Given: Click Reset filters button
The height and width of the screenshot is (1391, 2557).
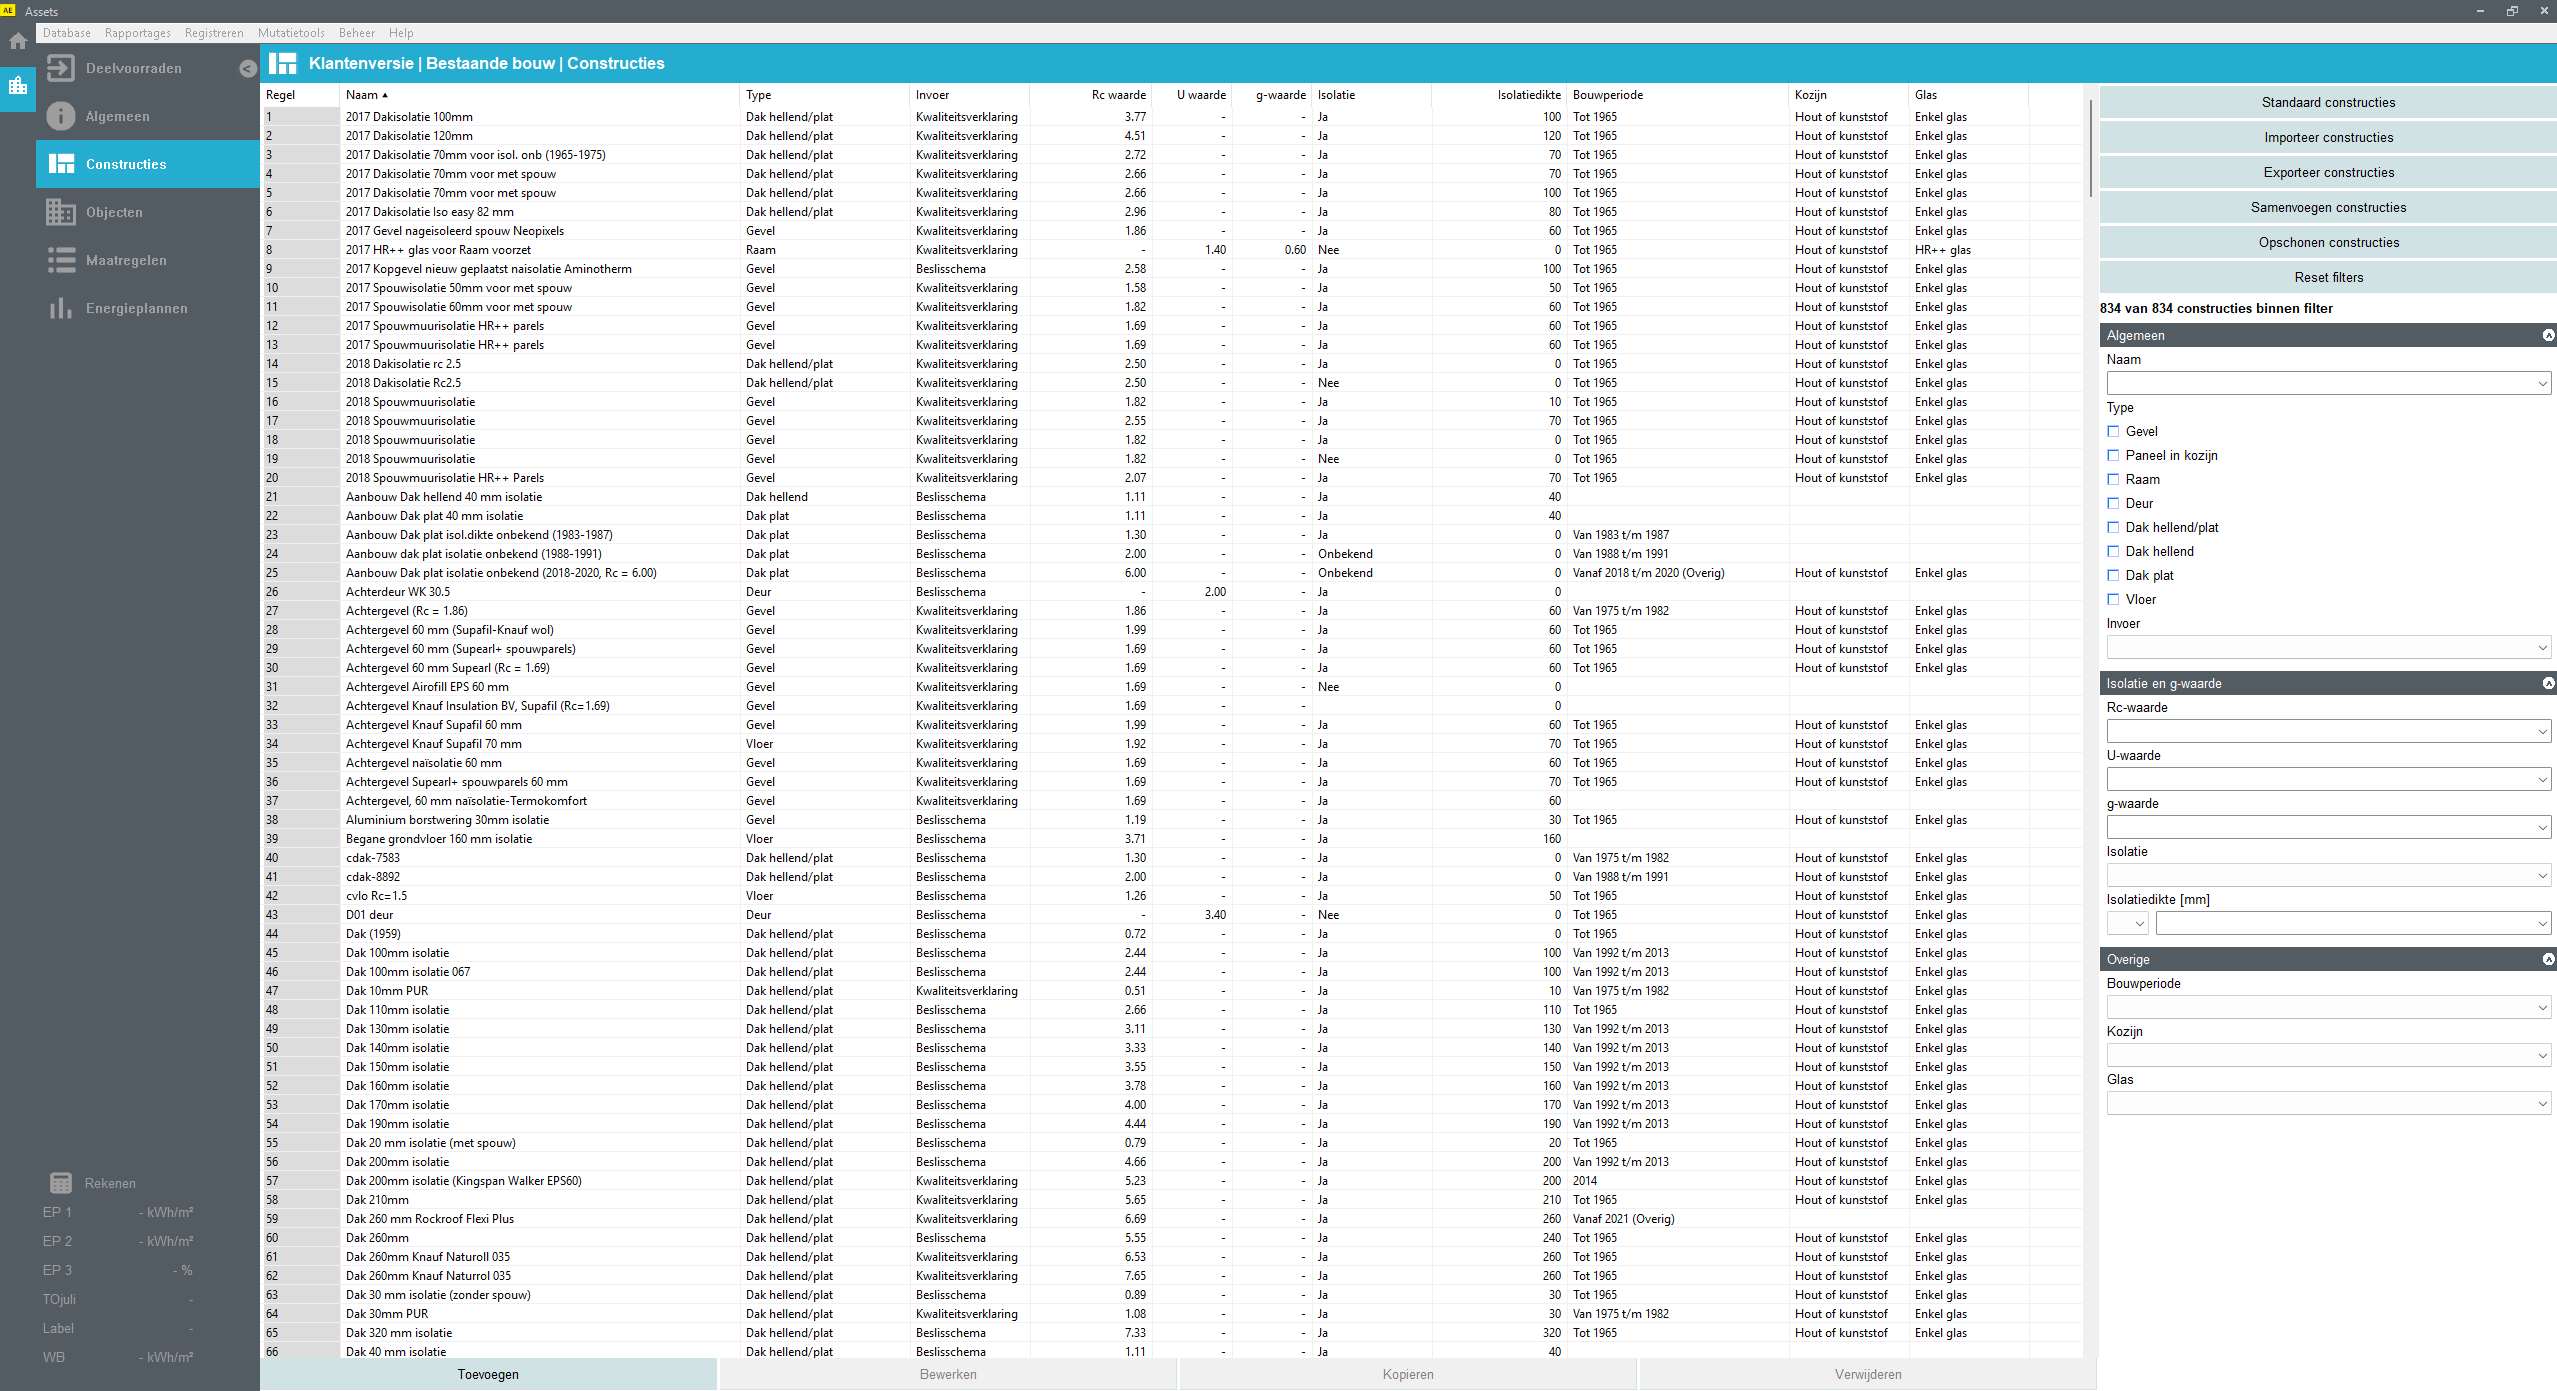Looking at the screenshot, I should coord(2328,277).
